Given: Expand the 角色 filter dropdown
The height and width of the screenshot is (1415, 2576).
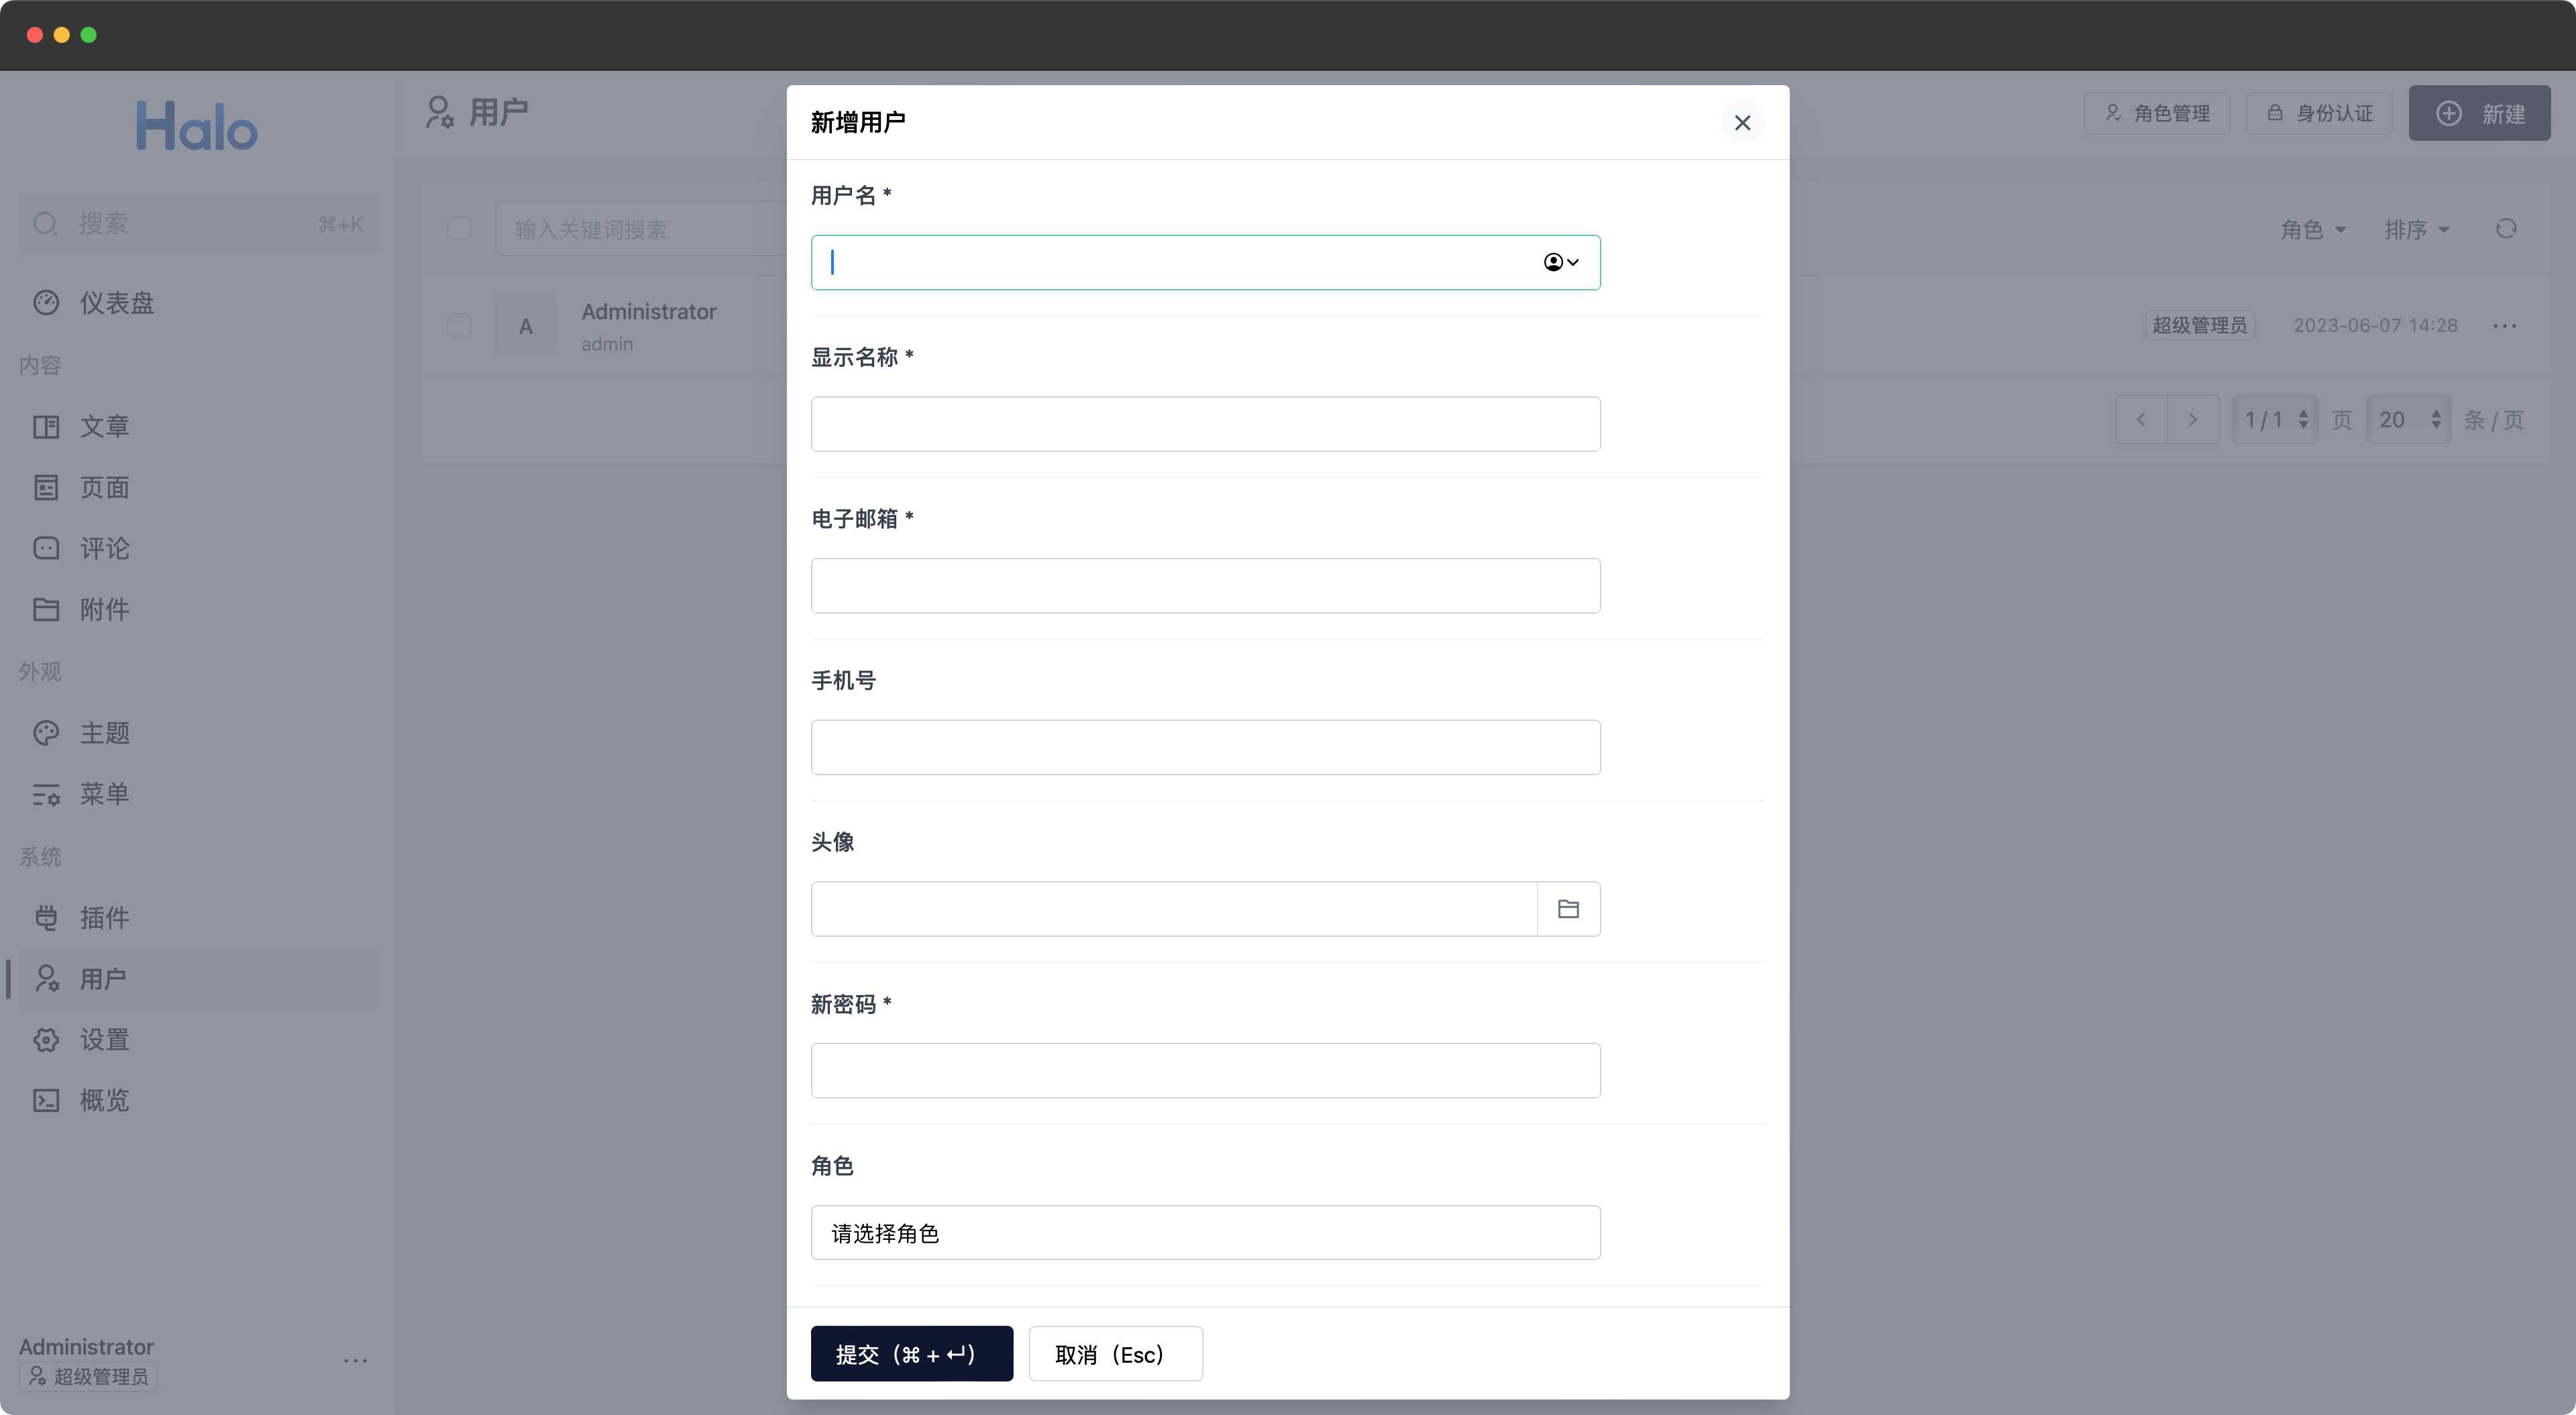Looking at the screenshot, I should (x=2312, y=230).
